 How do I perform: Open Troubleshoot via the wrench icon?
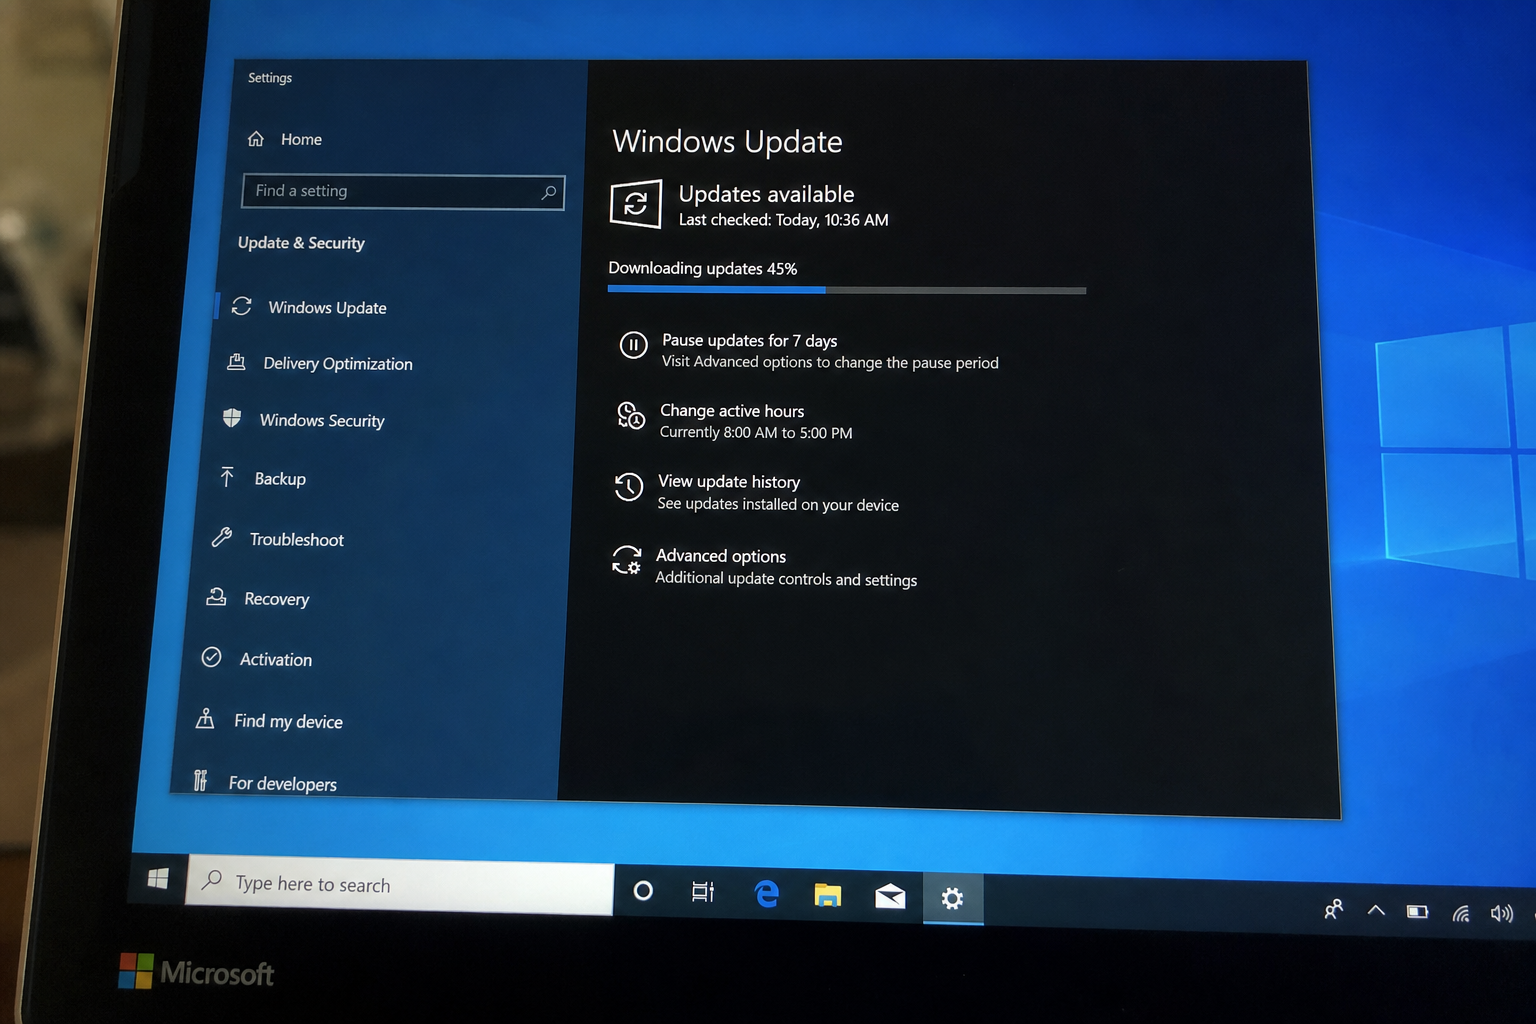(x=222, y=537)
